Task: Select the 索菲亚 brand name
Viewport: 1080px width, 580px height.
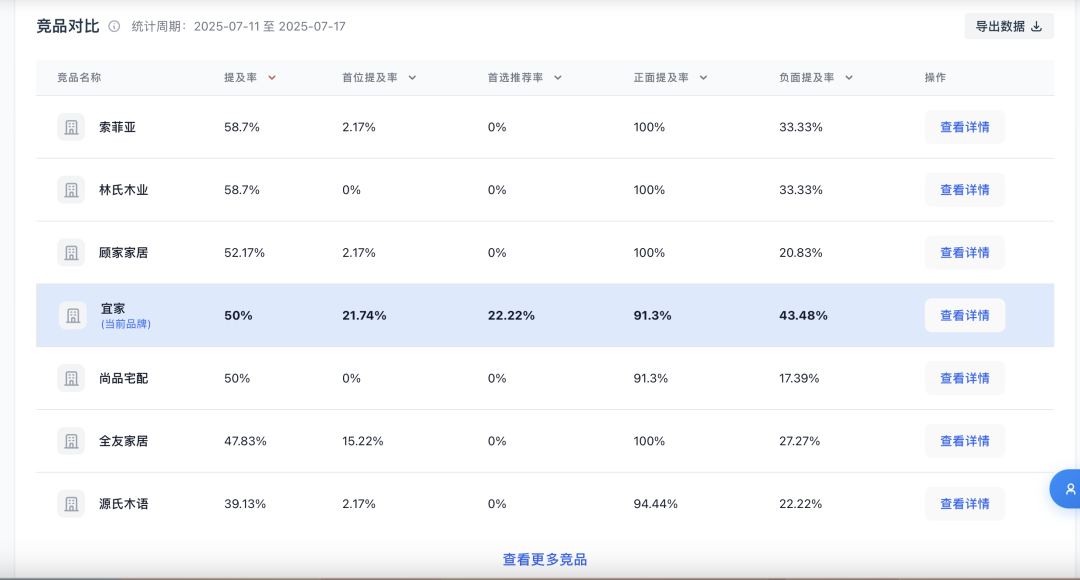Action: point(117,127)
